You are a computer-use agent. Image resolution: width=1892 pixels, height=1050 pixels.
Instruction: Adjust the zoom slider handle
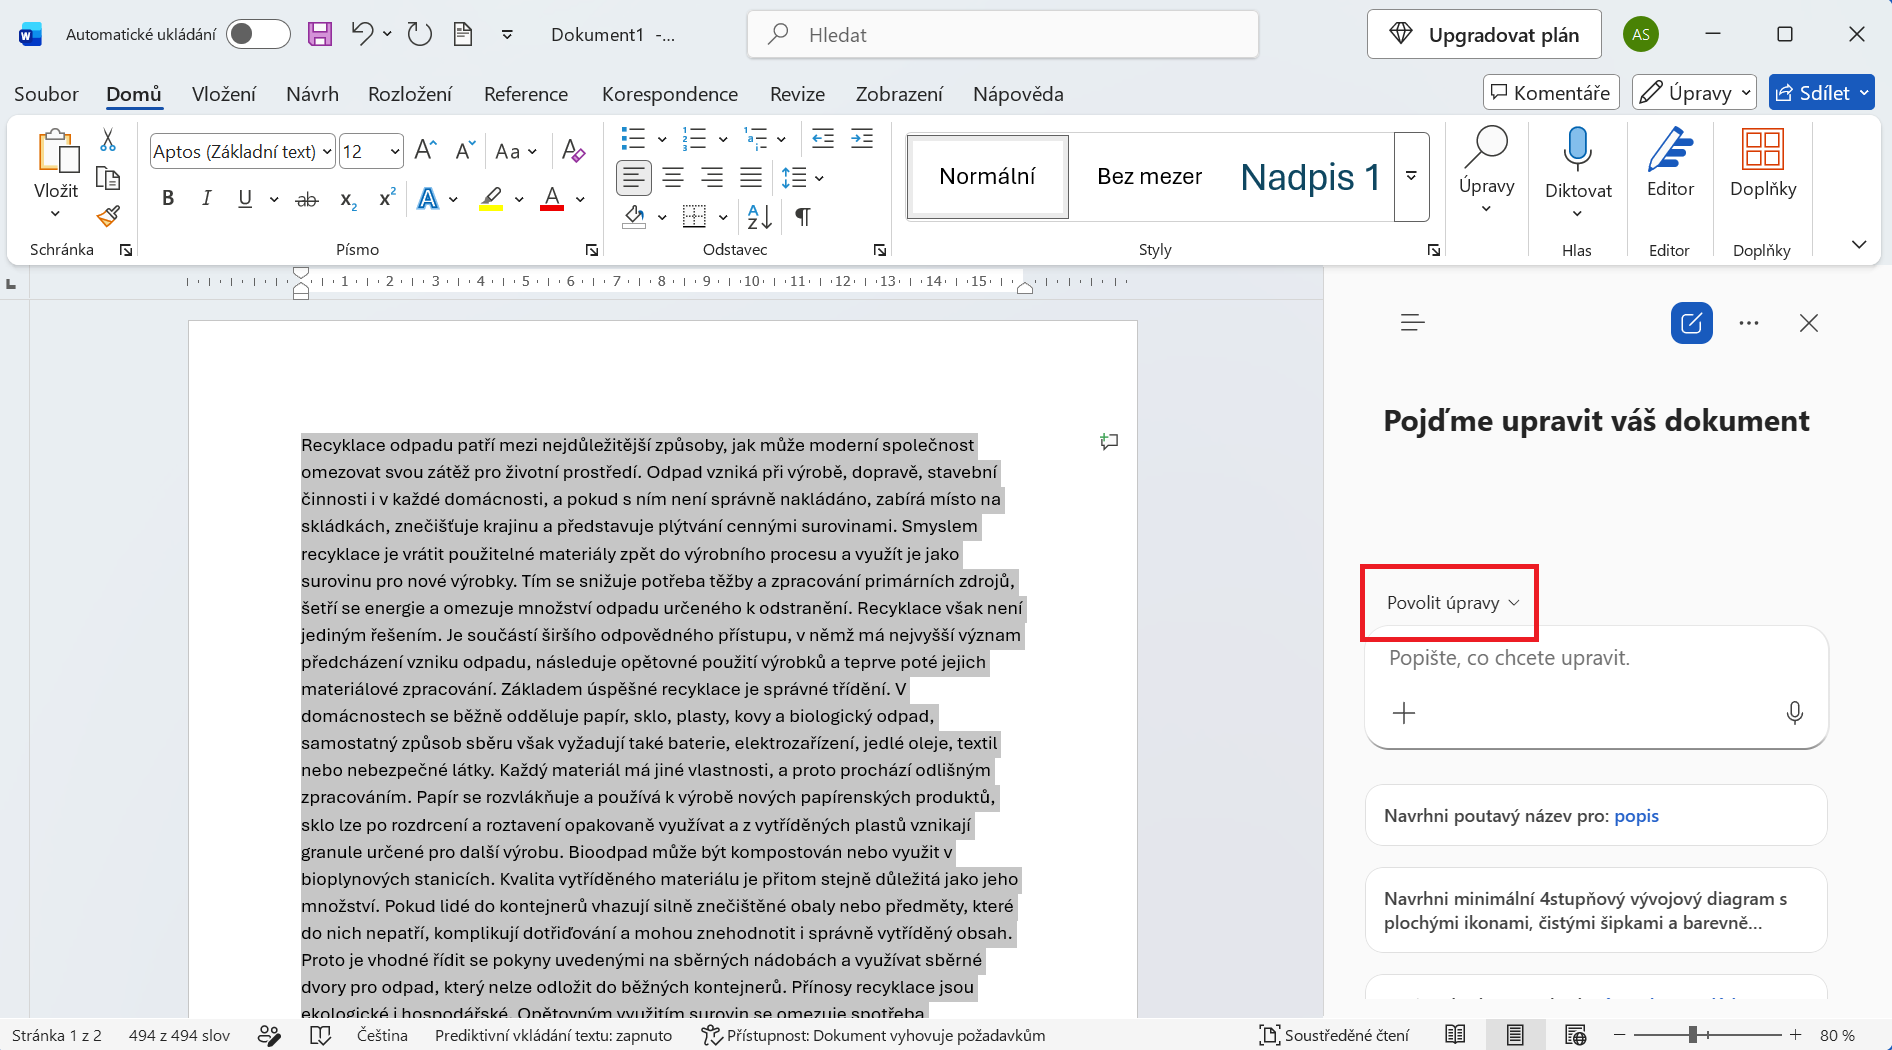[x=1693, y=1035]
